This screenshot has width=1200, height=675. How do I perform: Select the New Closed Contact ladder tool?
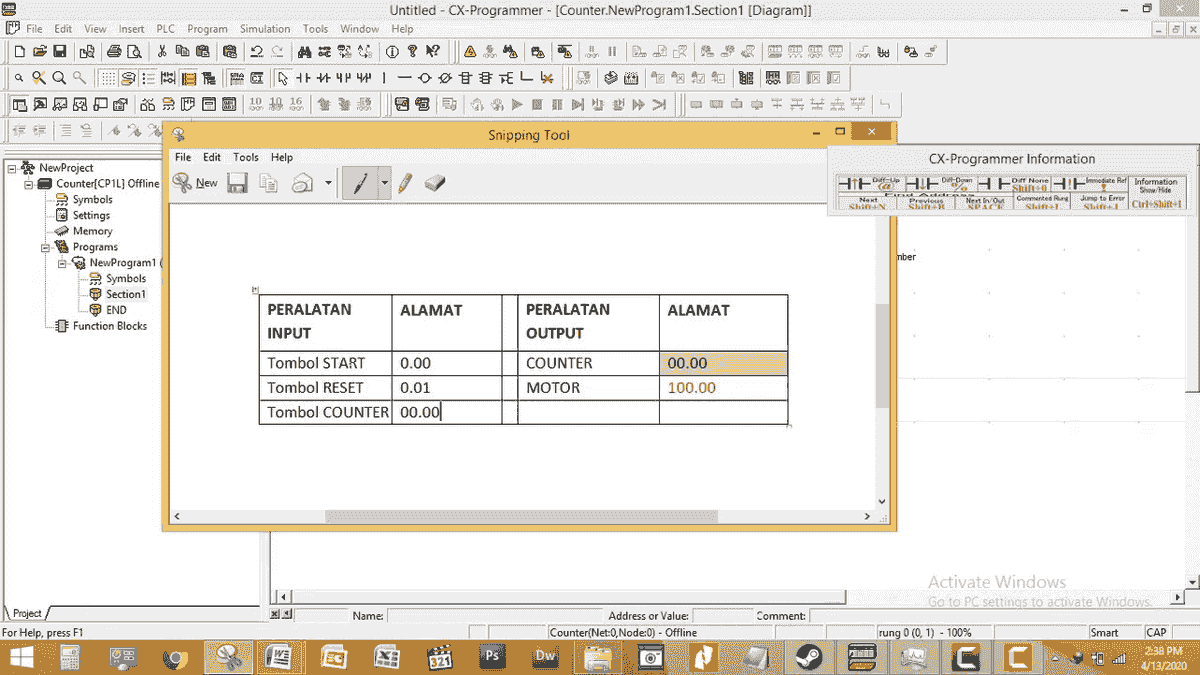[323, 78]
